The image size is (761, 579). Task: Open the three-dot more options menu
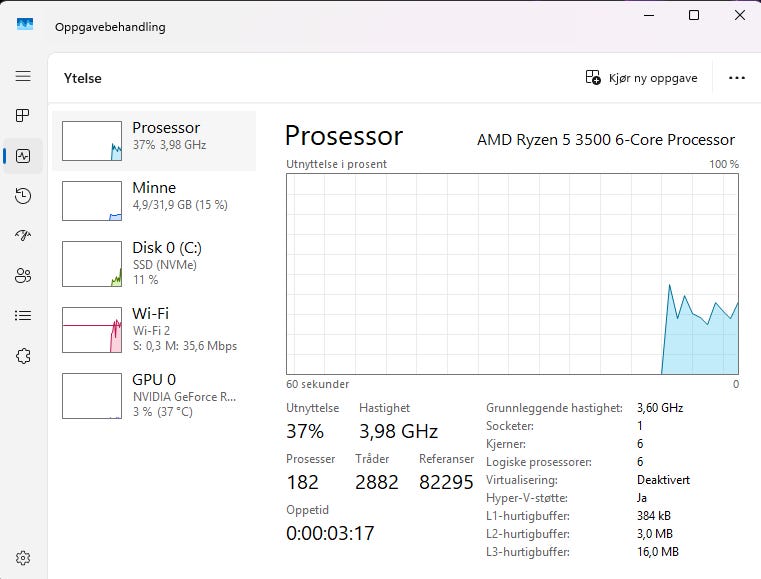click(x=737, y=78)
